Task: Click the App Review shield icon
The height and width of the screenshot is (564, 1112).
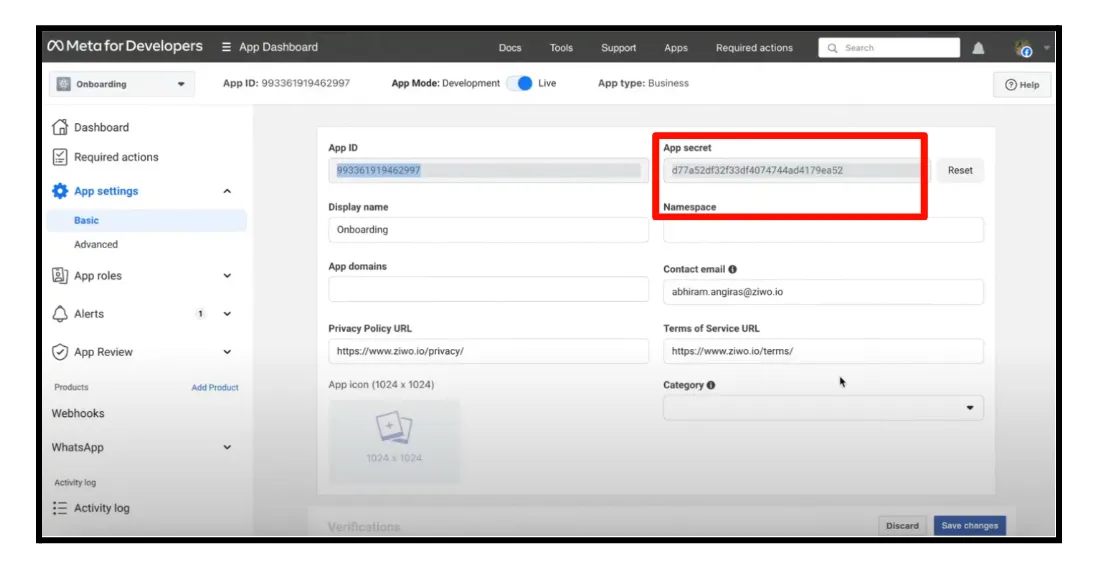Action: click(x=60, y=352)
